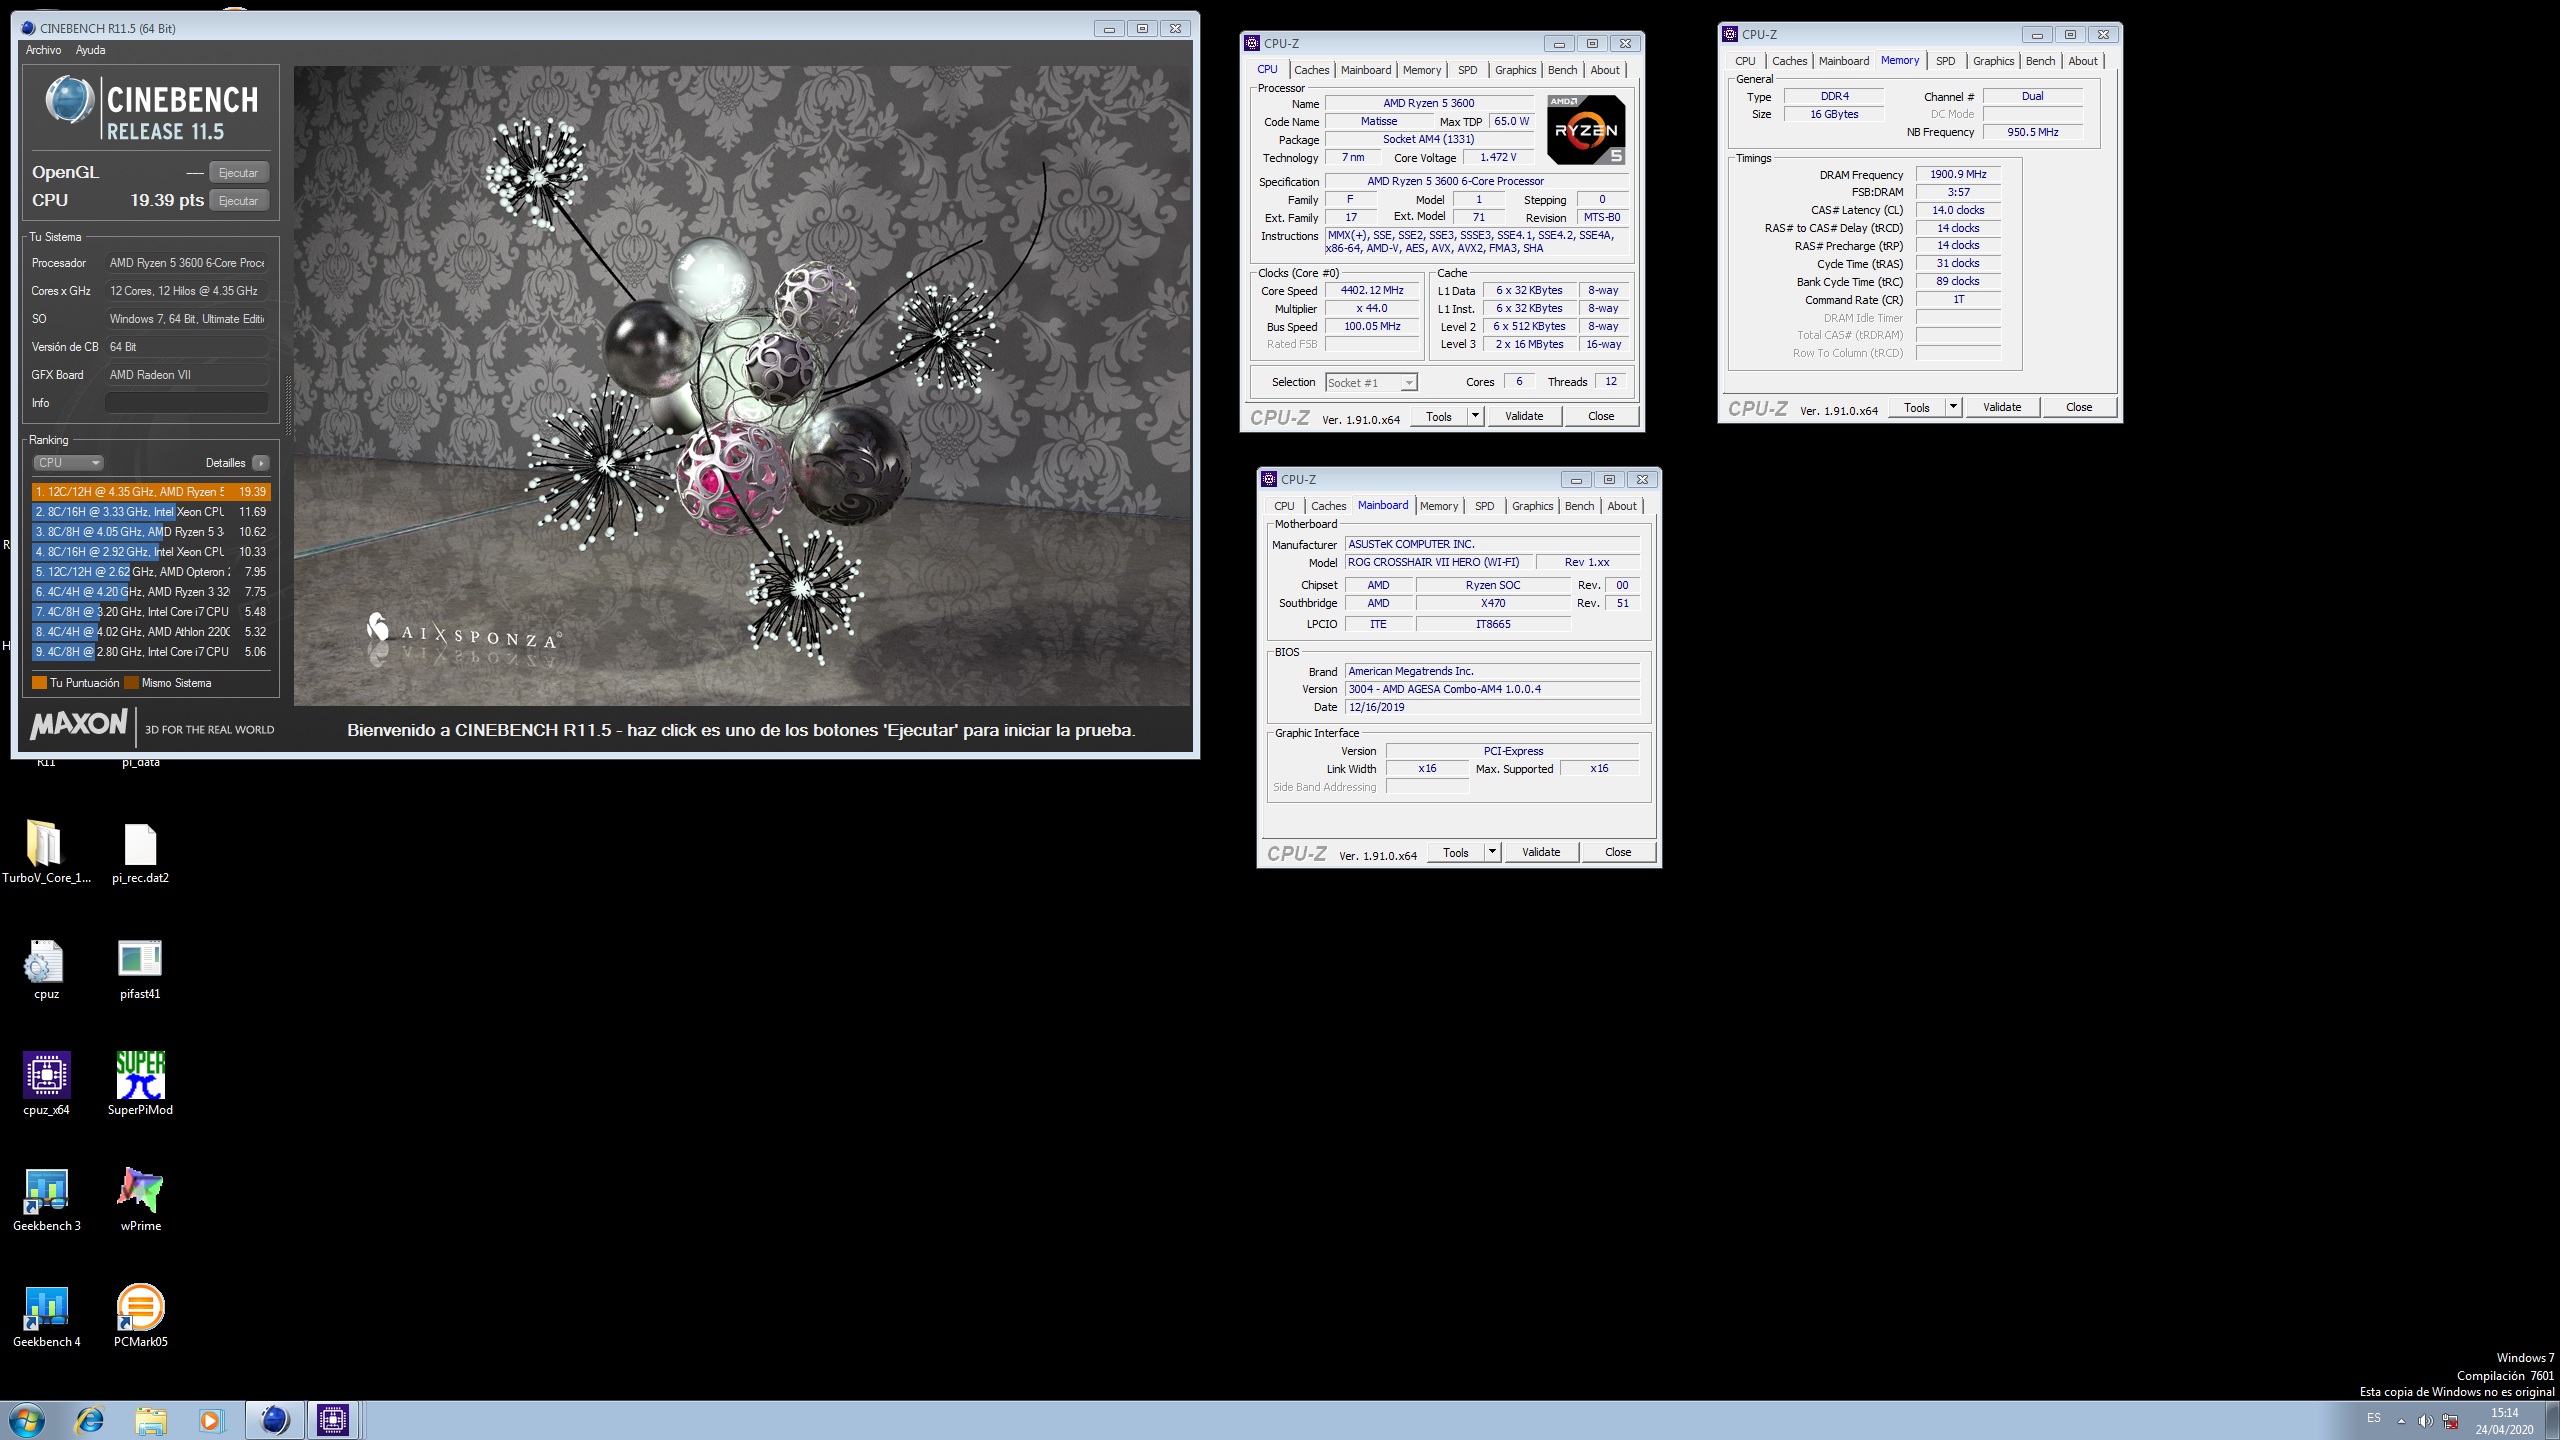The height and width of the screenshot is (1440, 2560).
Task: Click the taskbar clock showing 15:14
Action: [x=2505, y=1421]
